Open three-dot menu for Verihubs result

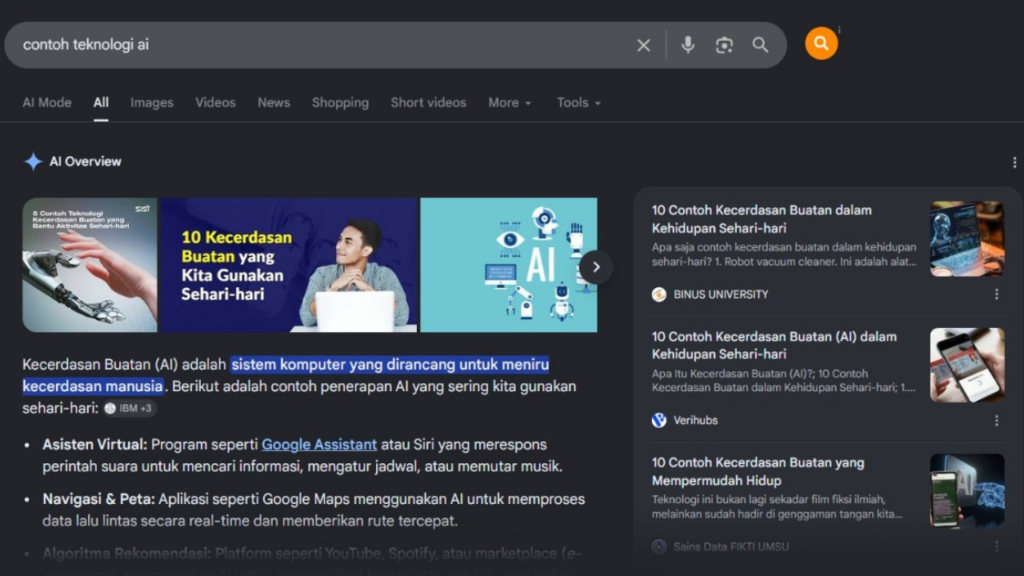pos(996,421)
